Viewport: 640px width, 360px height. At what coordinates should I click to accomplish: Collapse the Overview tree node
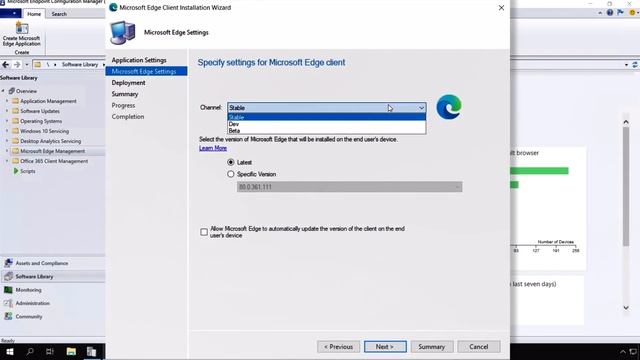(x=3, y=91)
